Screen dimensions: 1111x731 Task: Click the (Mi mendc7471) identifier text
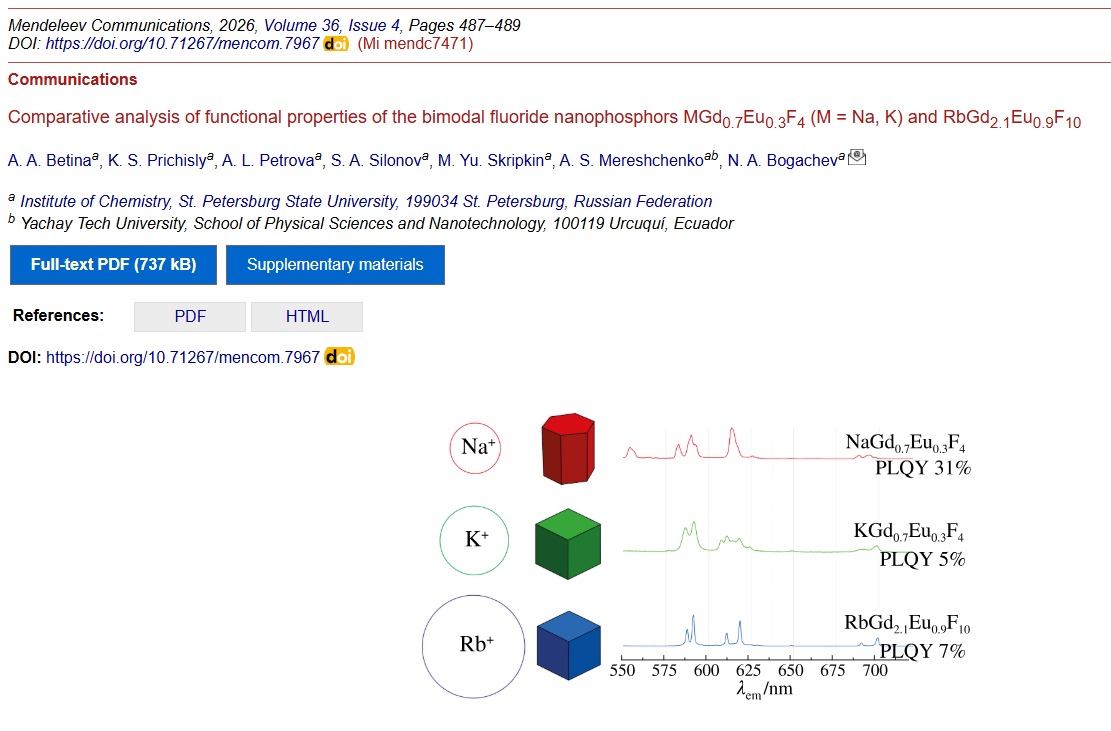(415, 44)
